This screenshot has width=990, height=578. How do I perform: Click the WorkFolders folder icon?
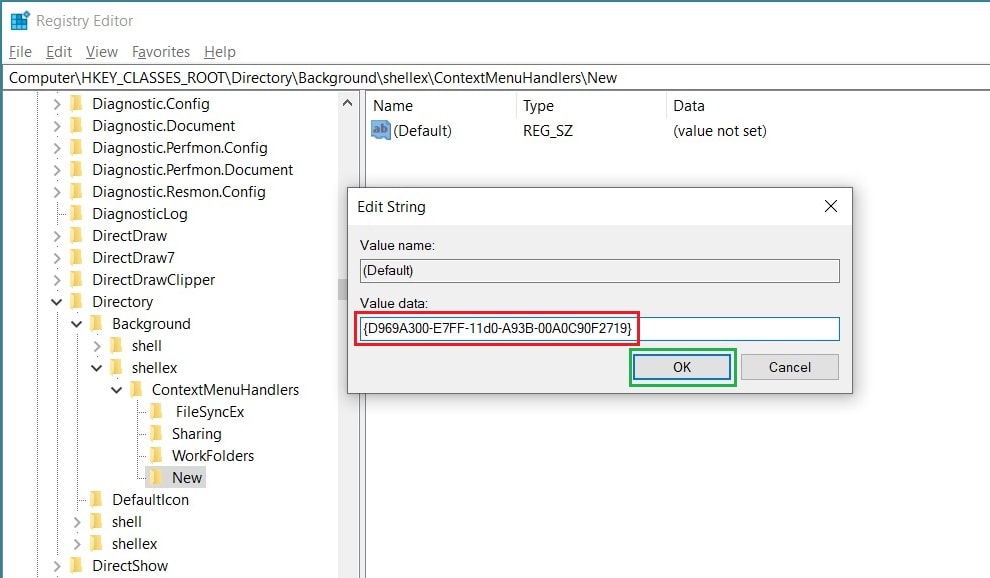[157, 456]
